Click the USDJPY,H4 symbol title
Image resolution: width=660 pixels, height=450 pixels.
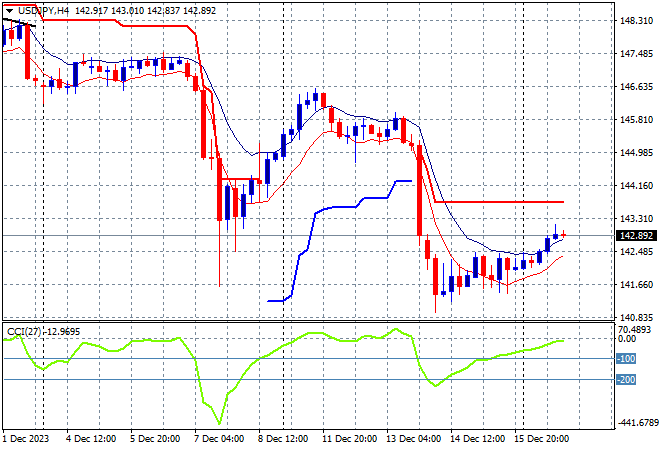click(41, 9)
